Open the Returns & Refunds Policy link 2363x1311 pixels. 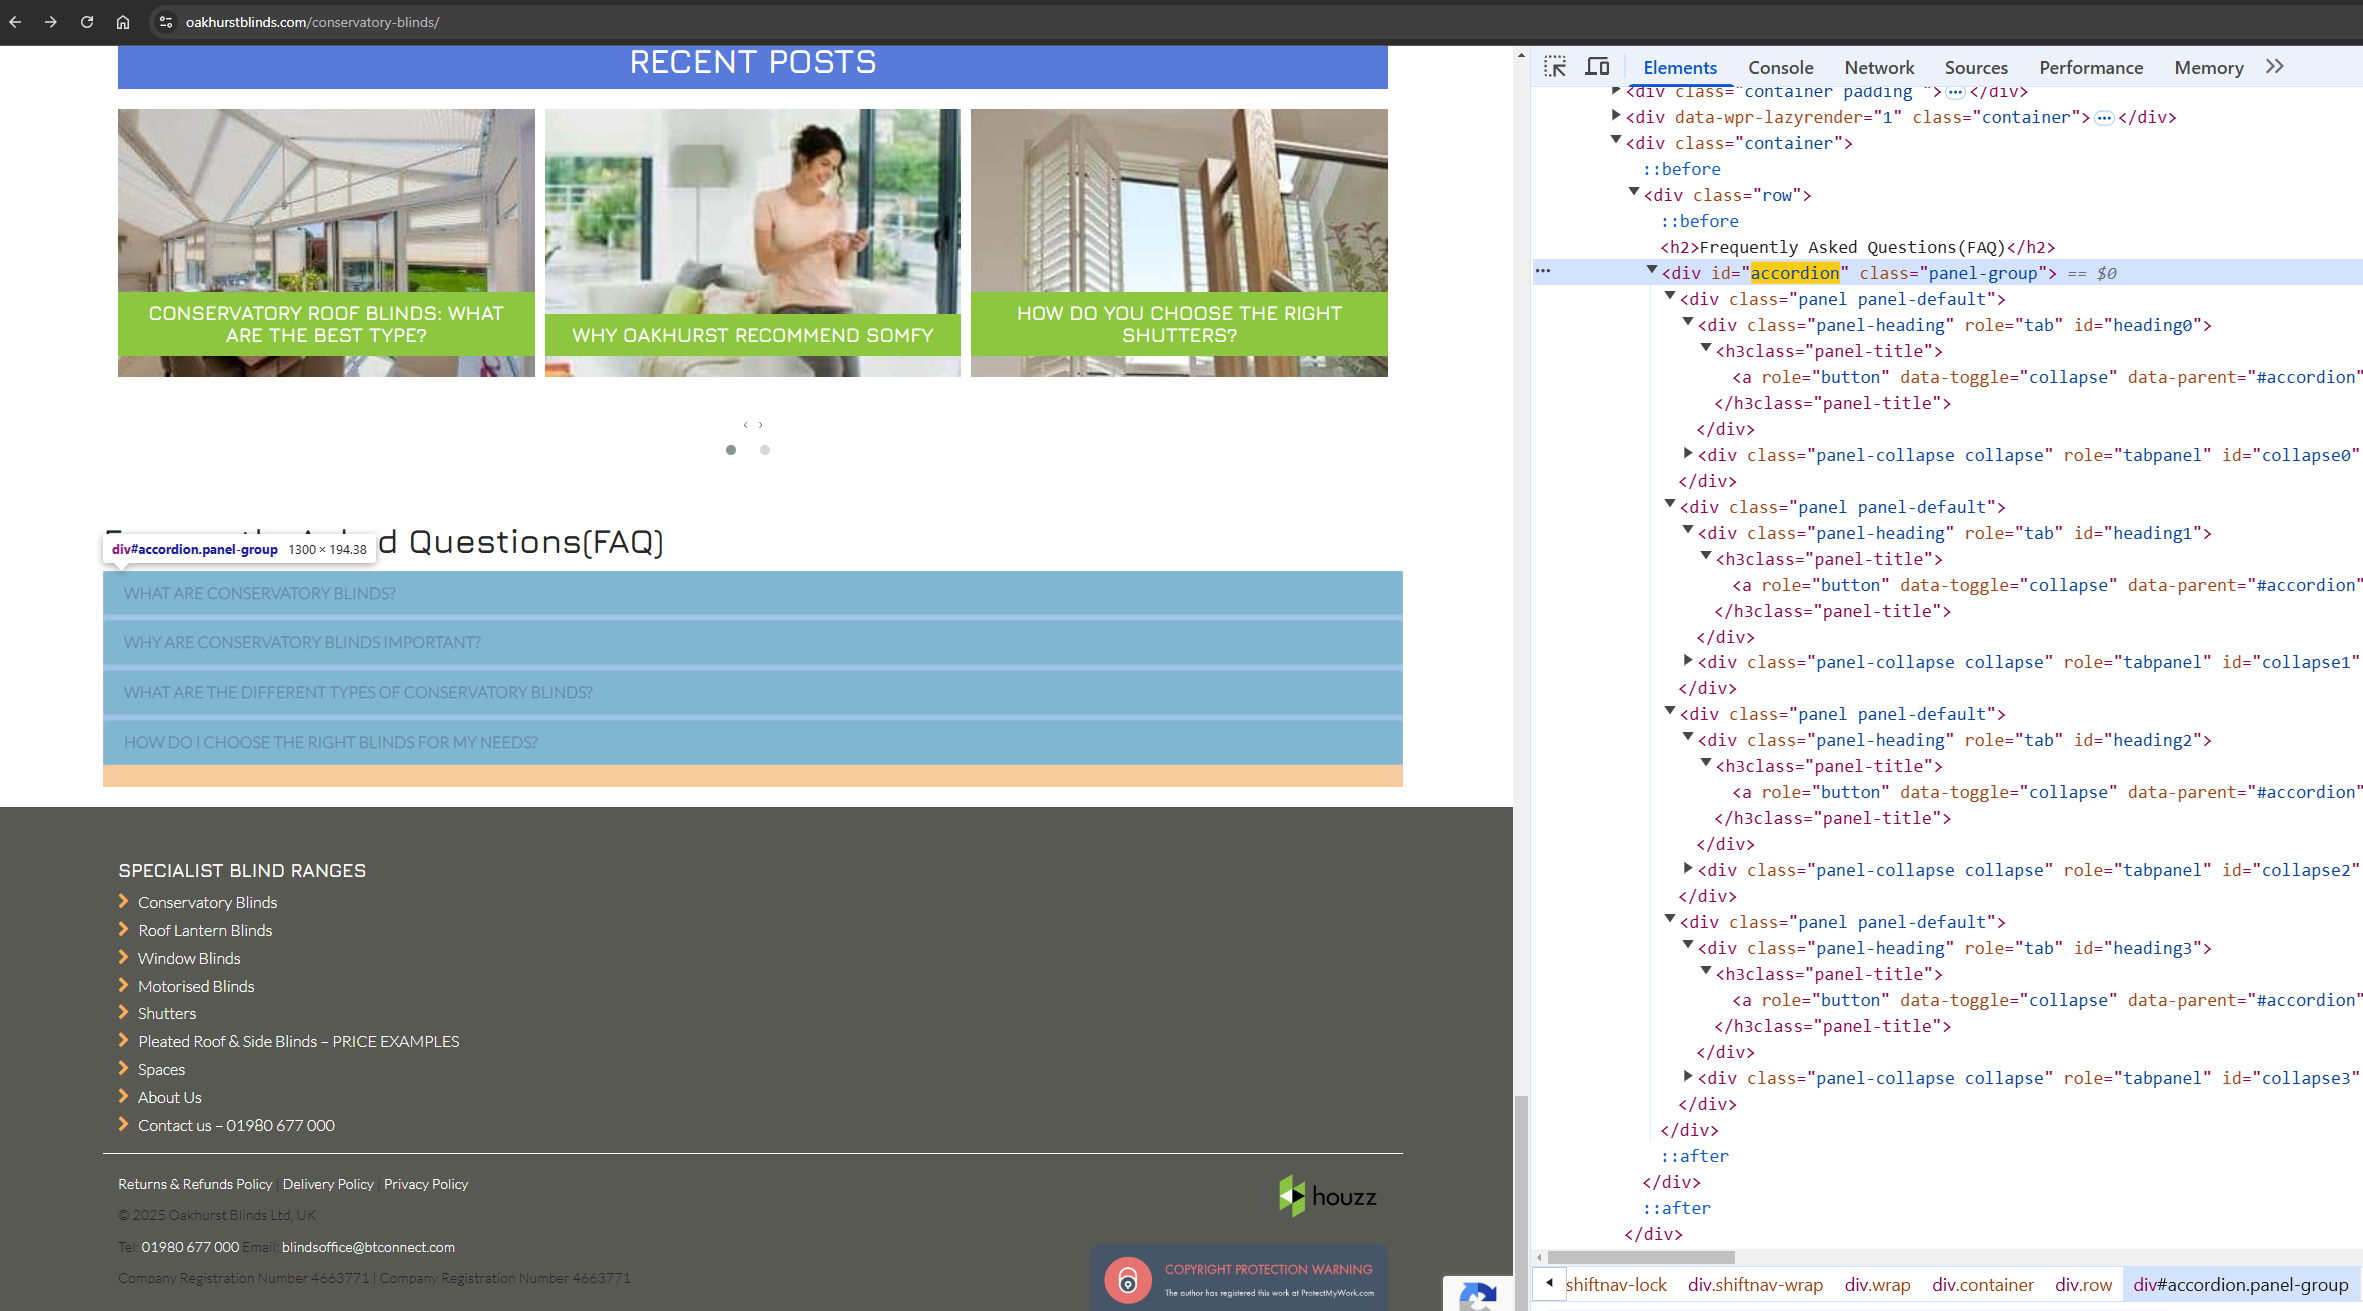point(195,1184)
